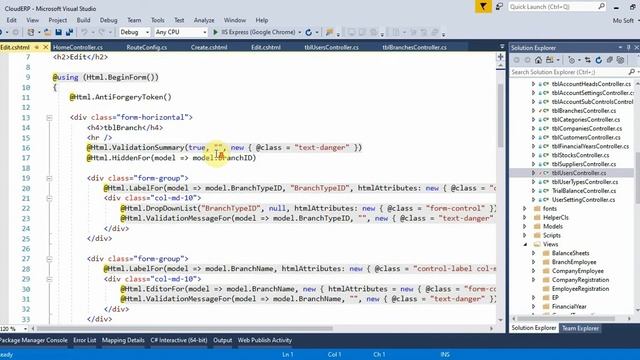640x360 pixels.
Task: Click the Solution Explorer Refresh icon
Action: coord(599,60)
